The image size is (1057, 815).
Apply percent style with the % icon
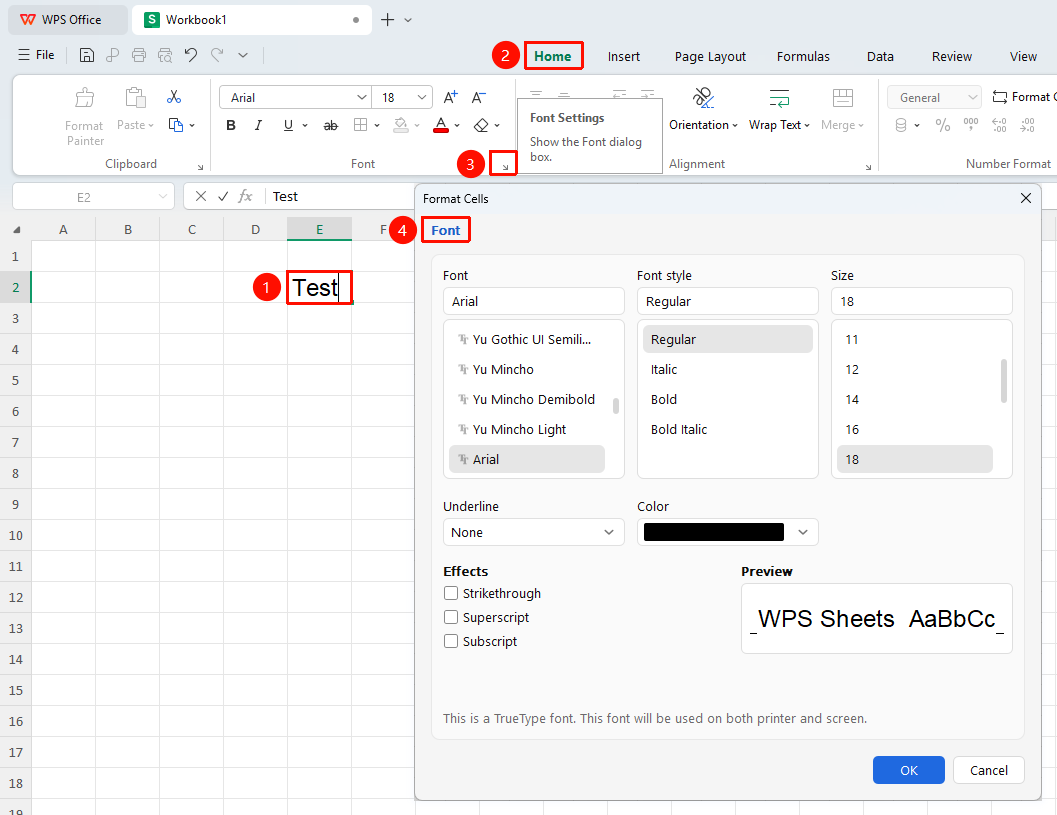942,125
